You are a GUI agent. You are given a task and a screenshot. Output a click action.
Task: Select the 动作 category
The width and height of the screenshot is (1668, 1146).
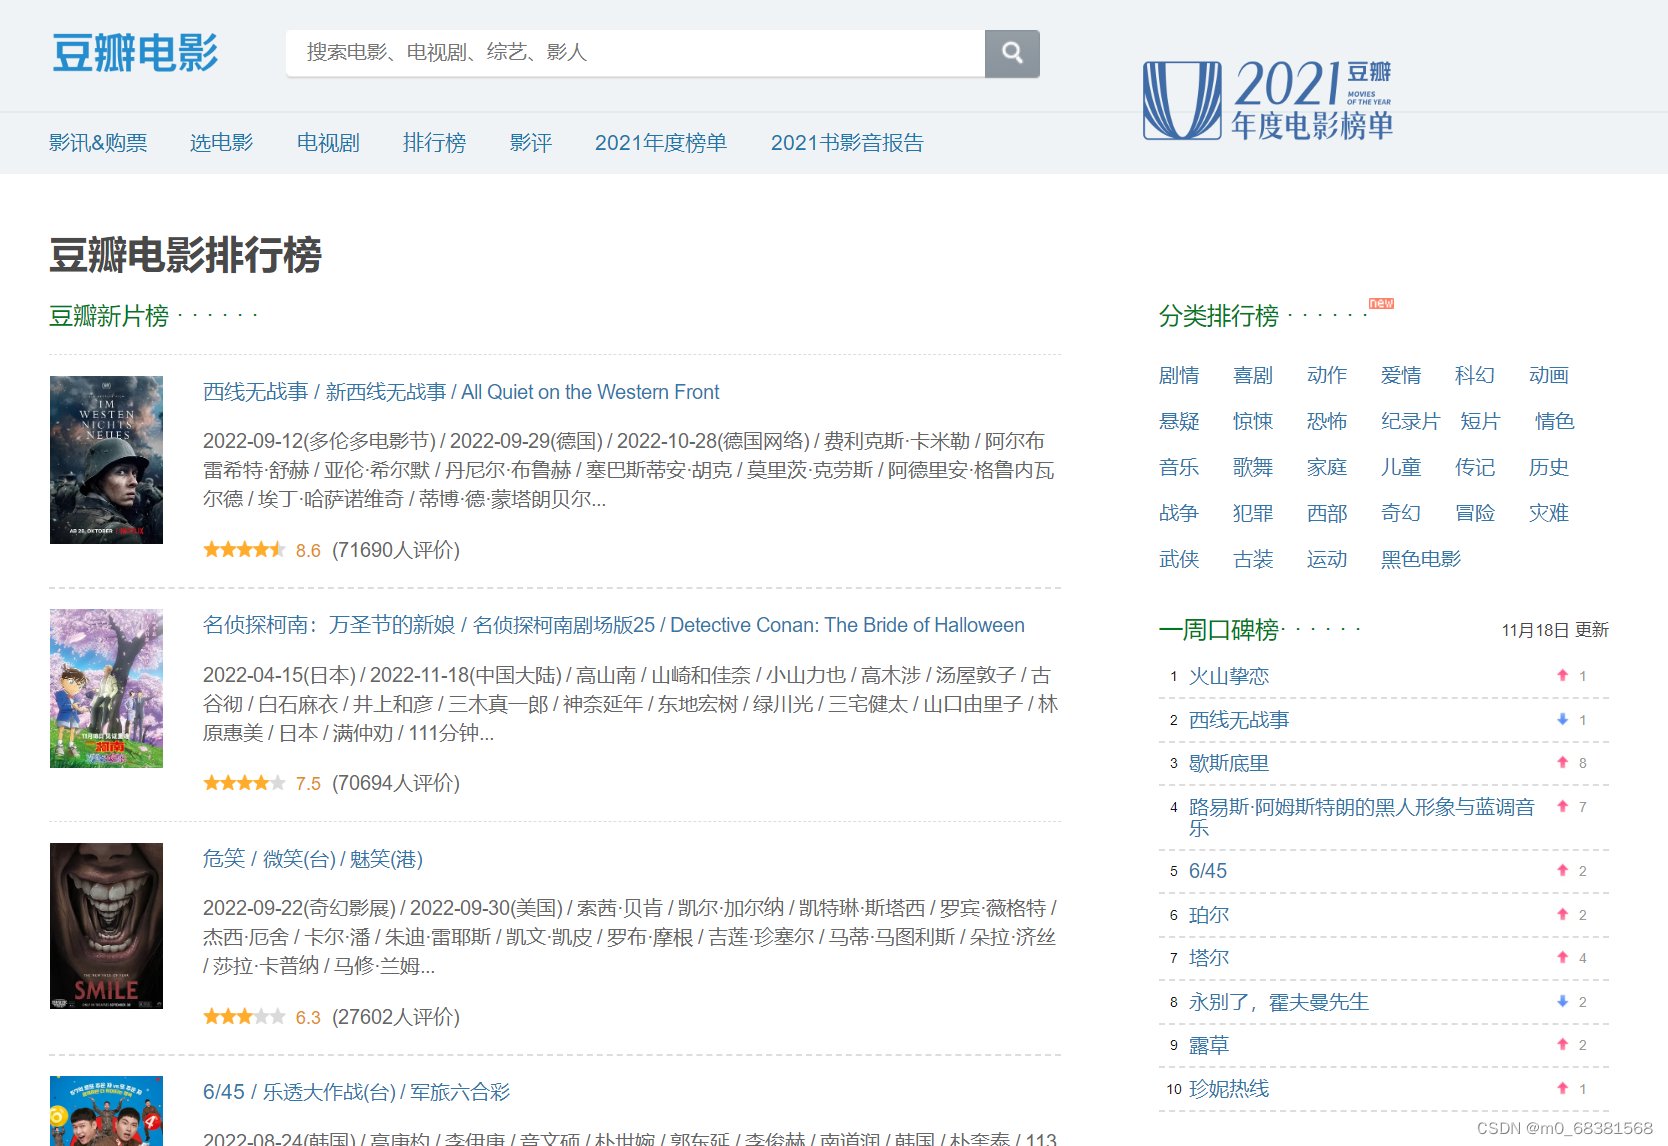tap(1327, 375)
